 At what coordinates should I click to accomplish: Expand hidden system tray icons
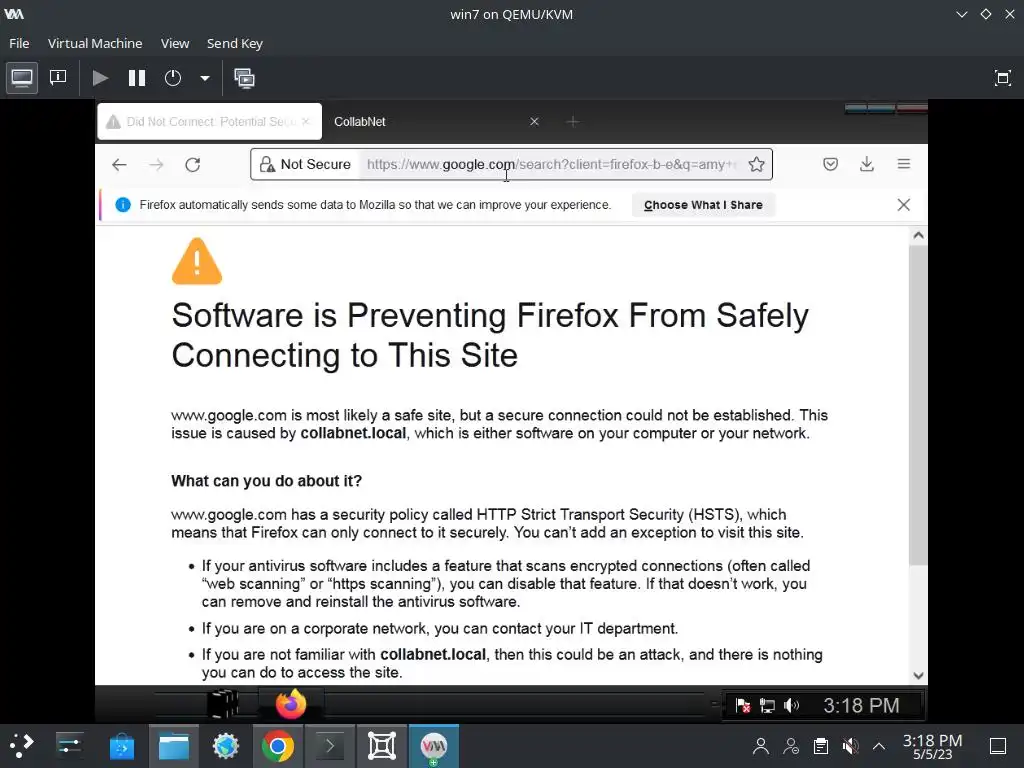pos(879,746)
